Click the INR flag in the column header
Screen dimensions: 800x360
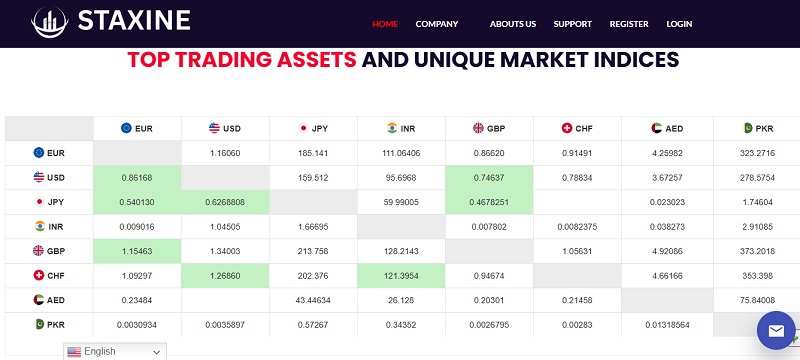[392, 128]
